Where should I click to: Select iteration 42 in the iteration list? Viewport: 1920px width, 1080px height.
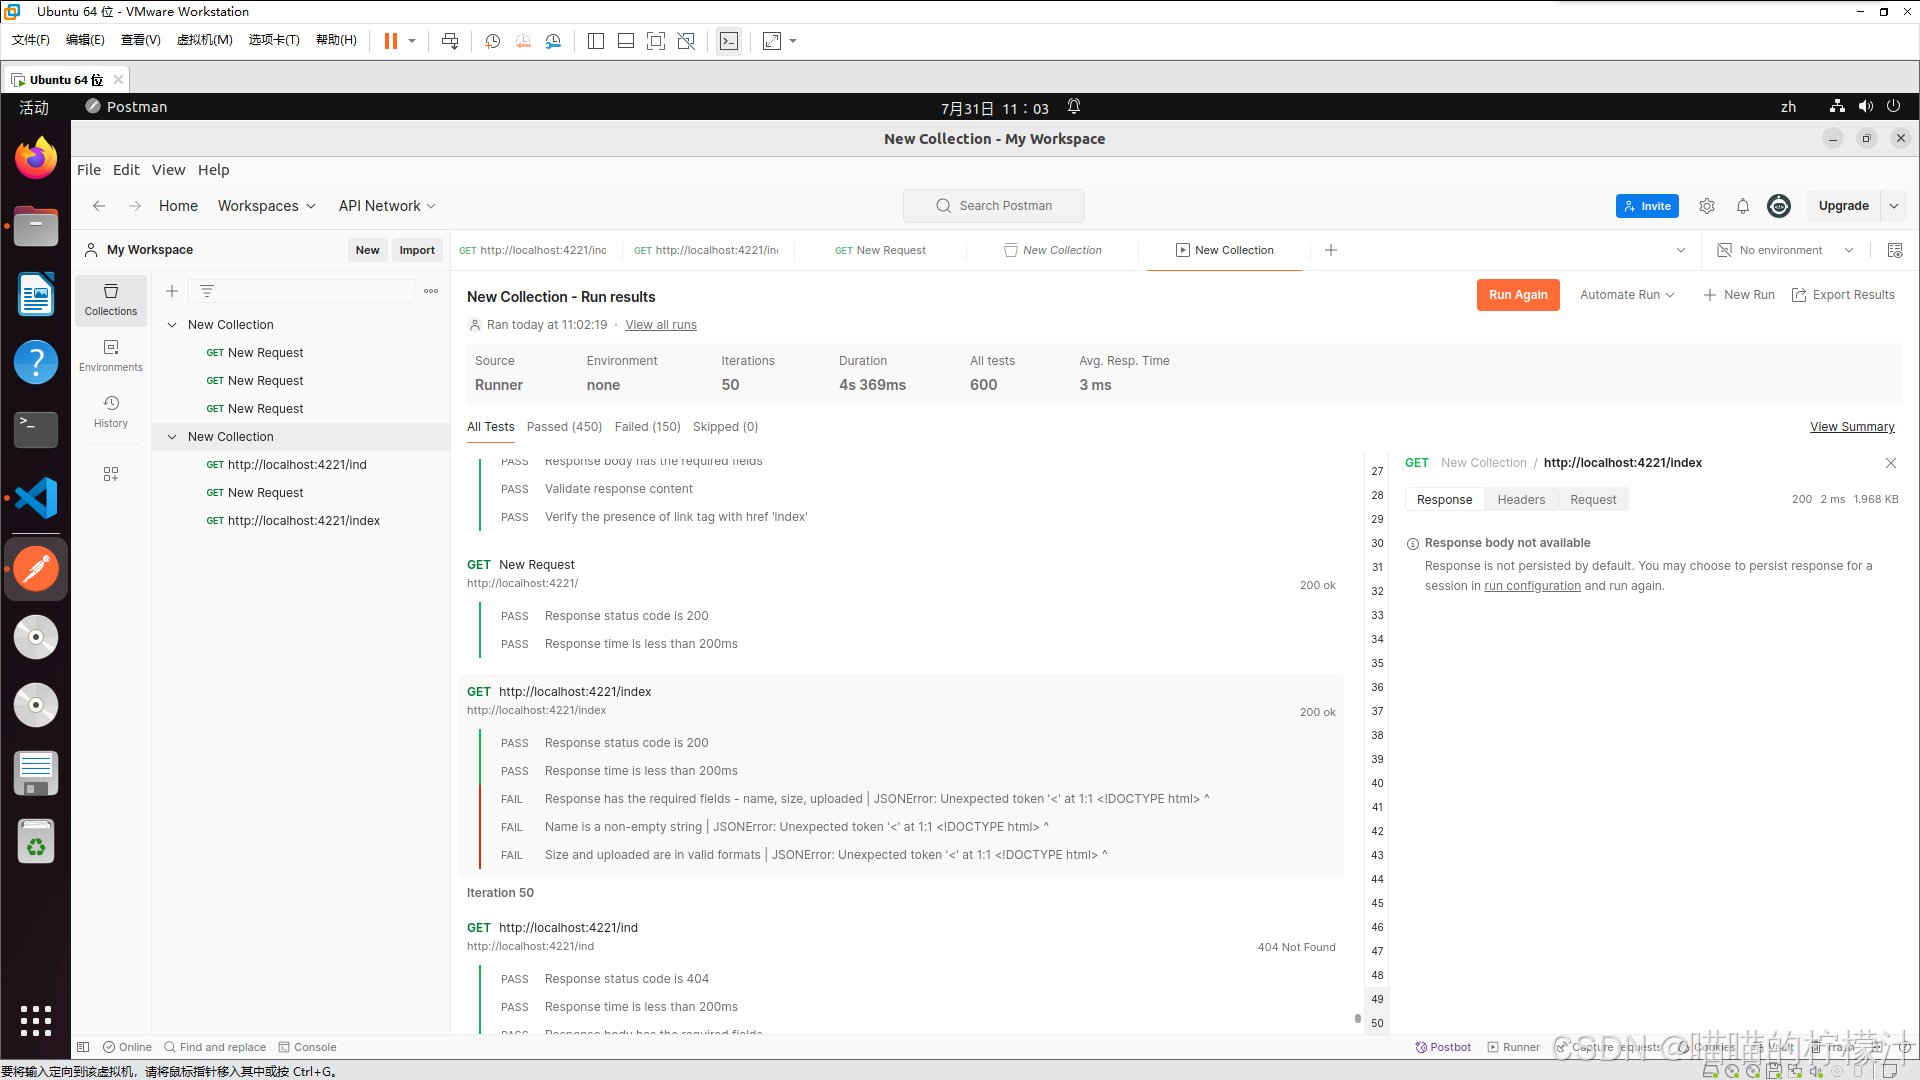click(x=1377, y=831)
